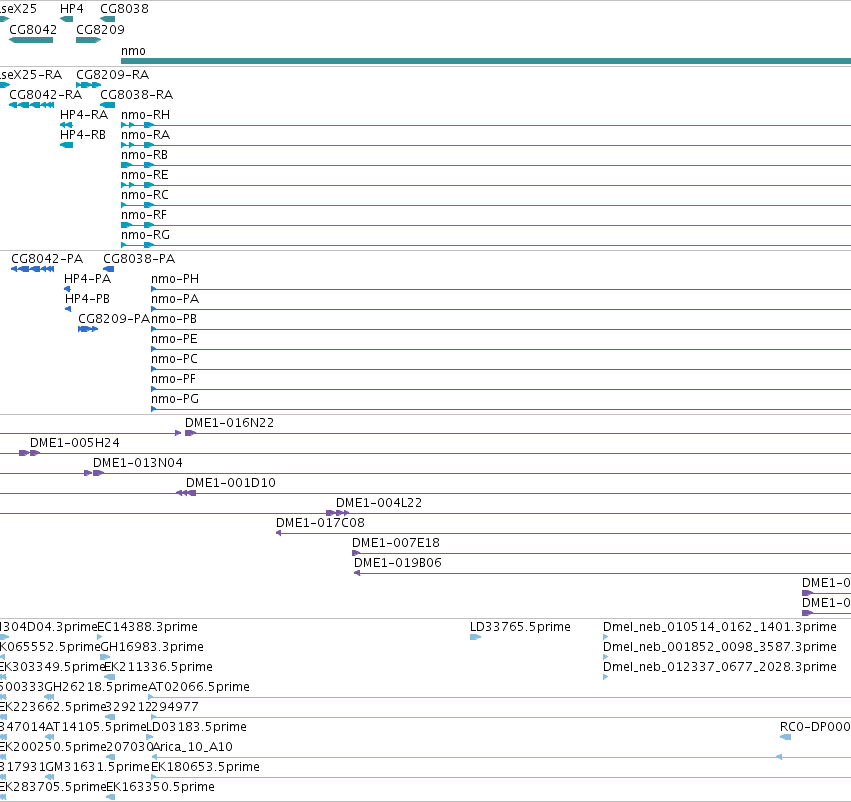Click the GH16983.3prime EST label
Viewport: 851px width, 802px height.
coord(152,647)
